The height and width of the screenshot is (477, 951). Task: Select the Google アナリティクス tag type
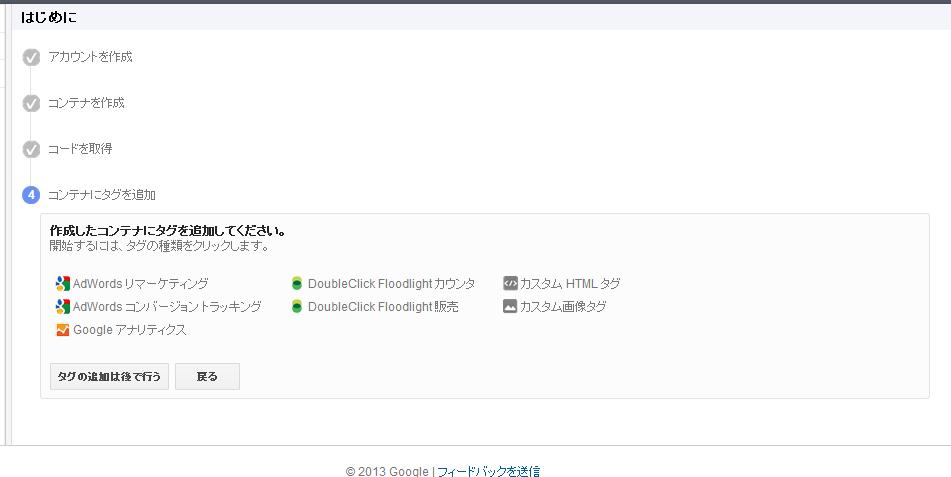pyautogui.click(x=130, y=330)
